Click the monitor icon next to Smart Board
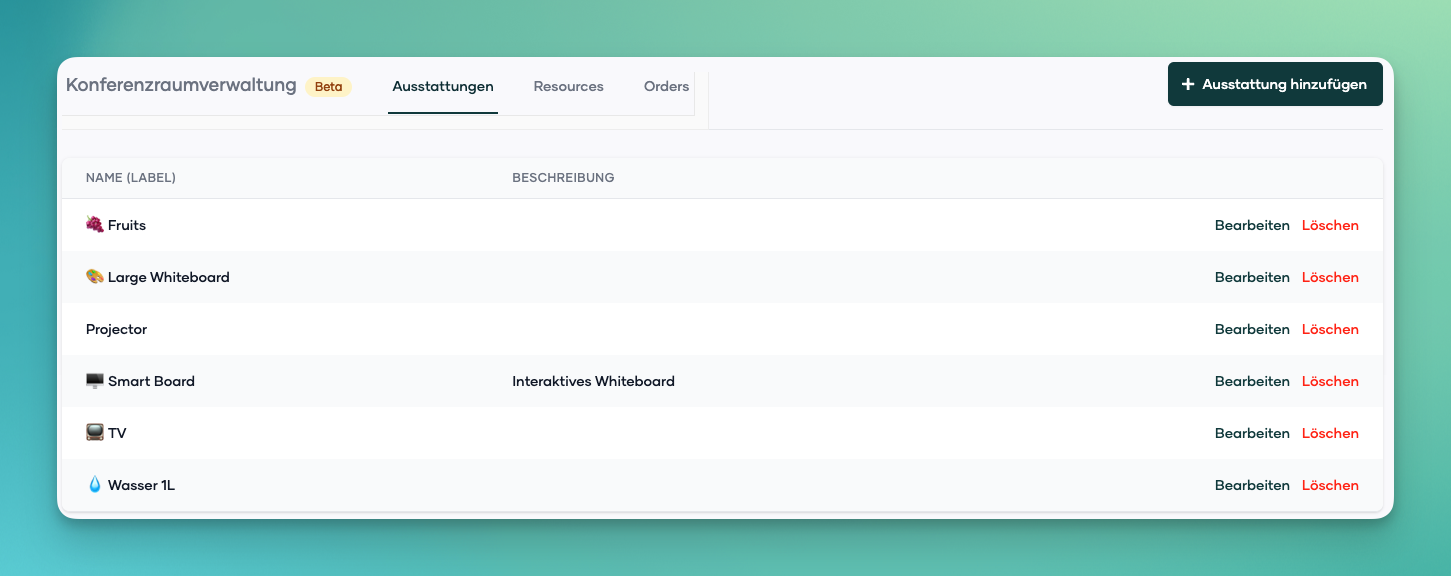This screenshot has width=1451, height=576. (95, 381)
